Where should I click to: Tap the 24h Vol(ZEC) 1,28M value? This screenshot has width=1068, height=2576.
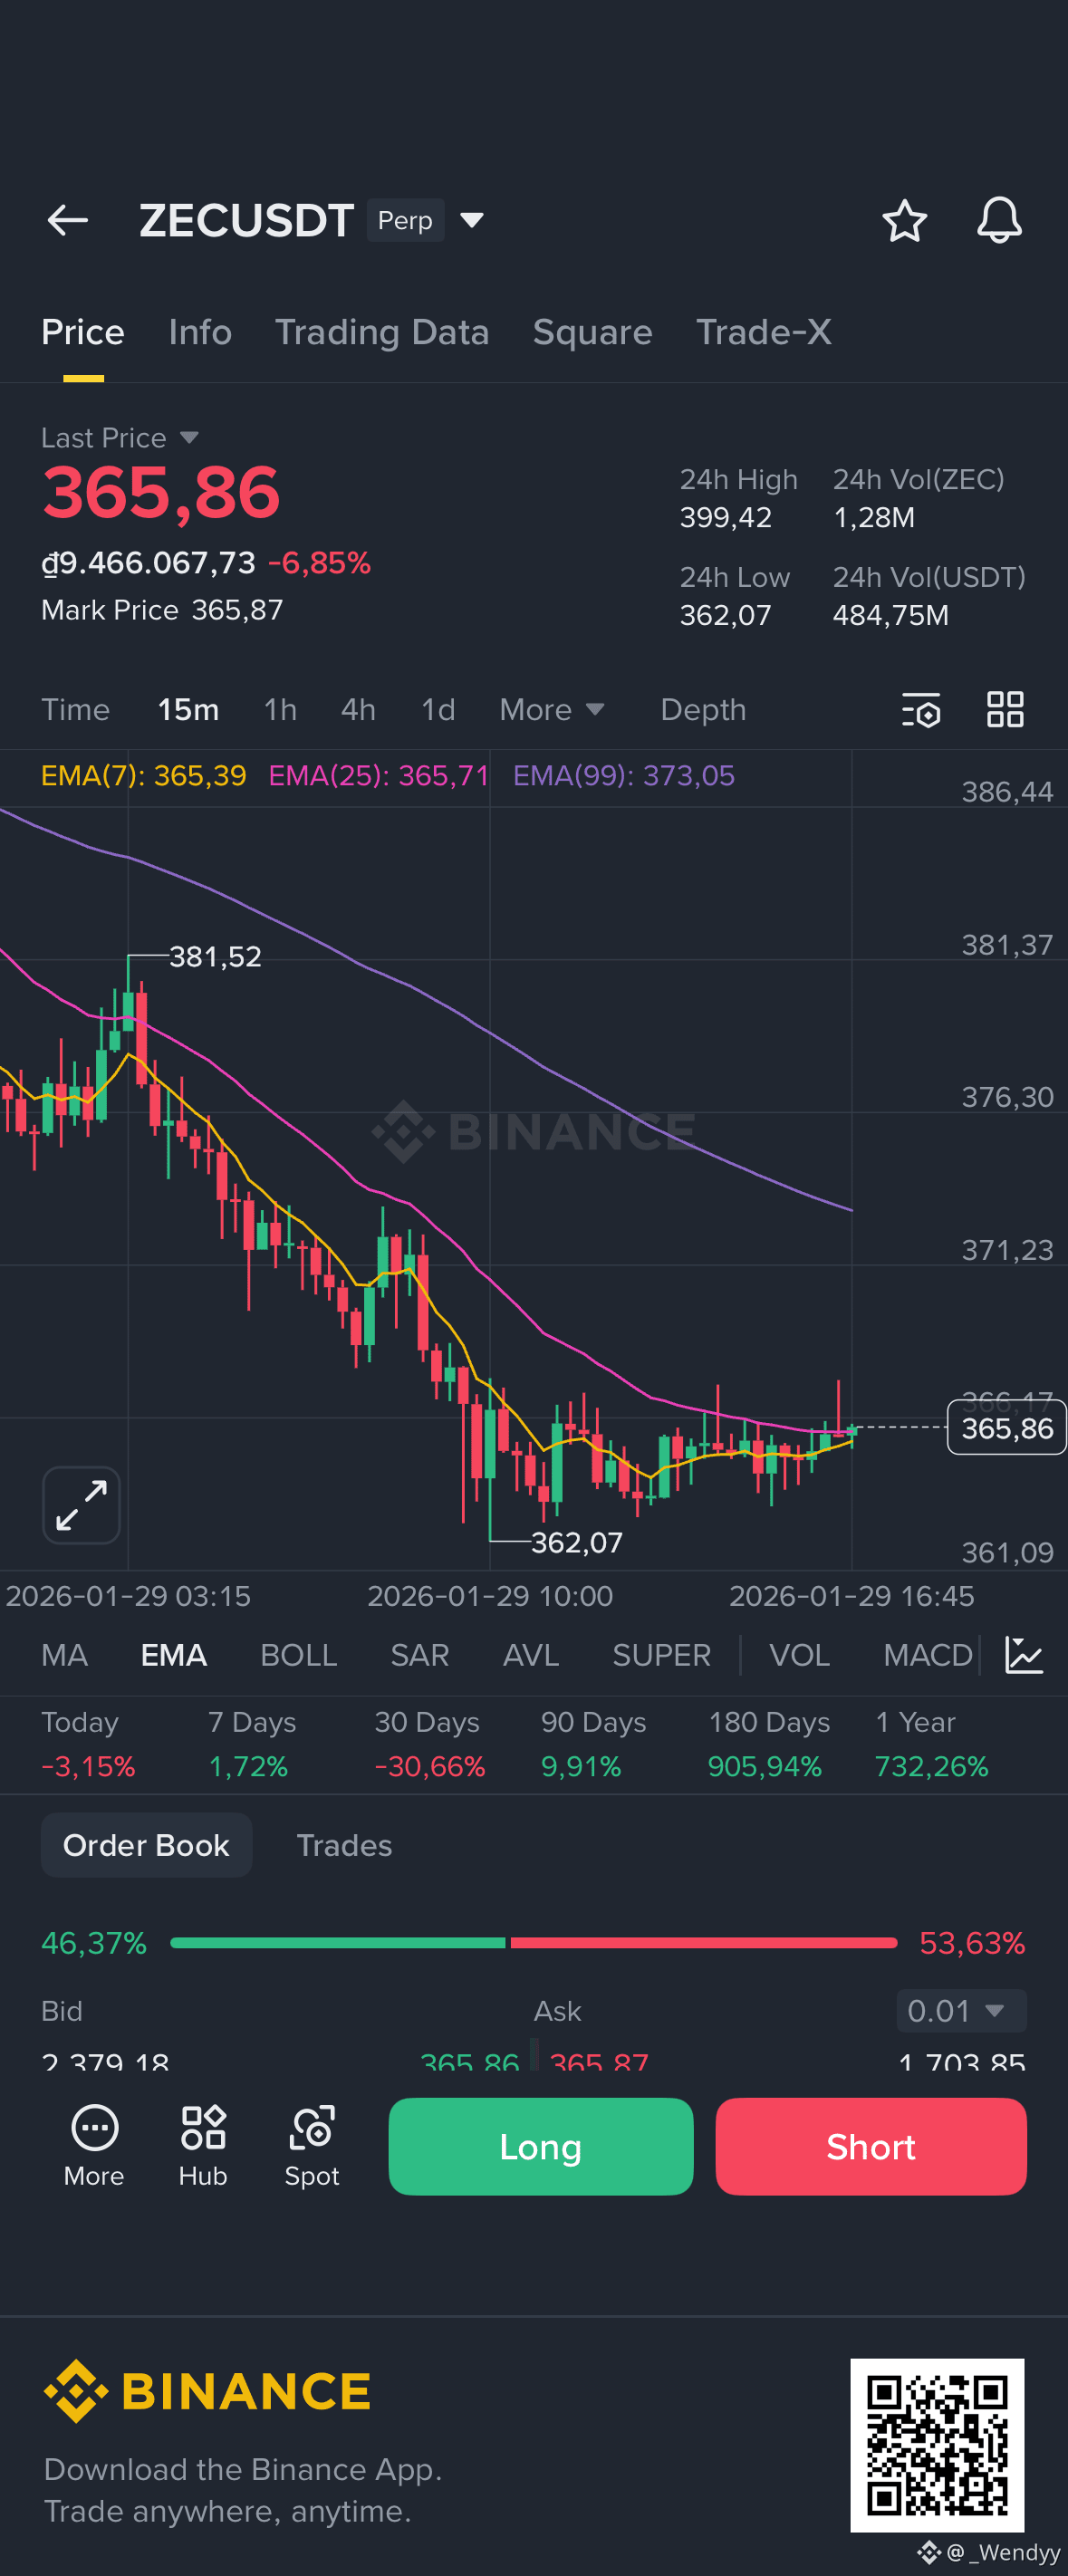pyautogui.click(x=874, y=518)
